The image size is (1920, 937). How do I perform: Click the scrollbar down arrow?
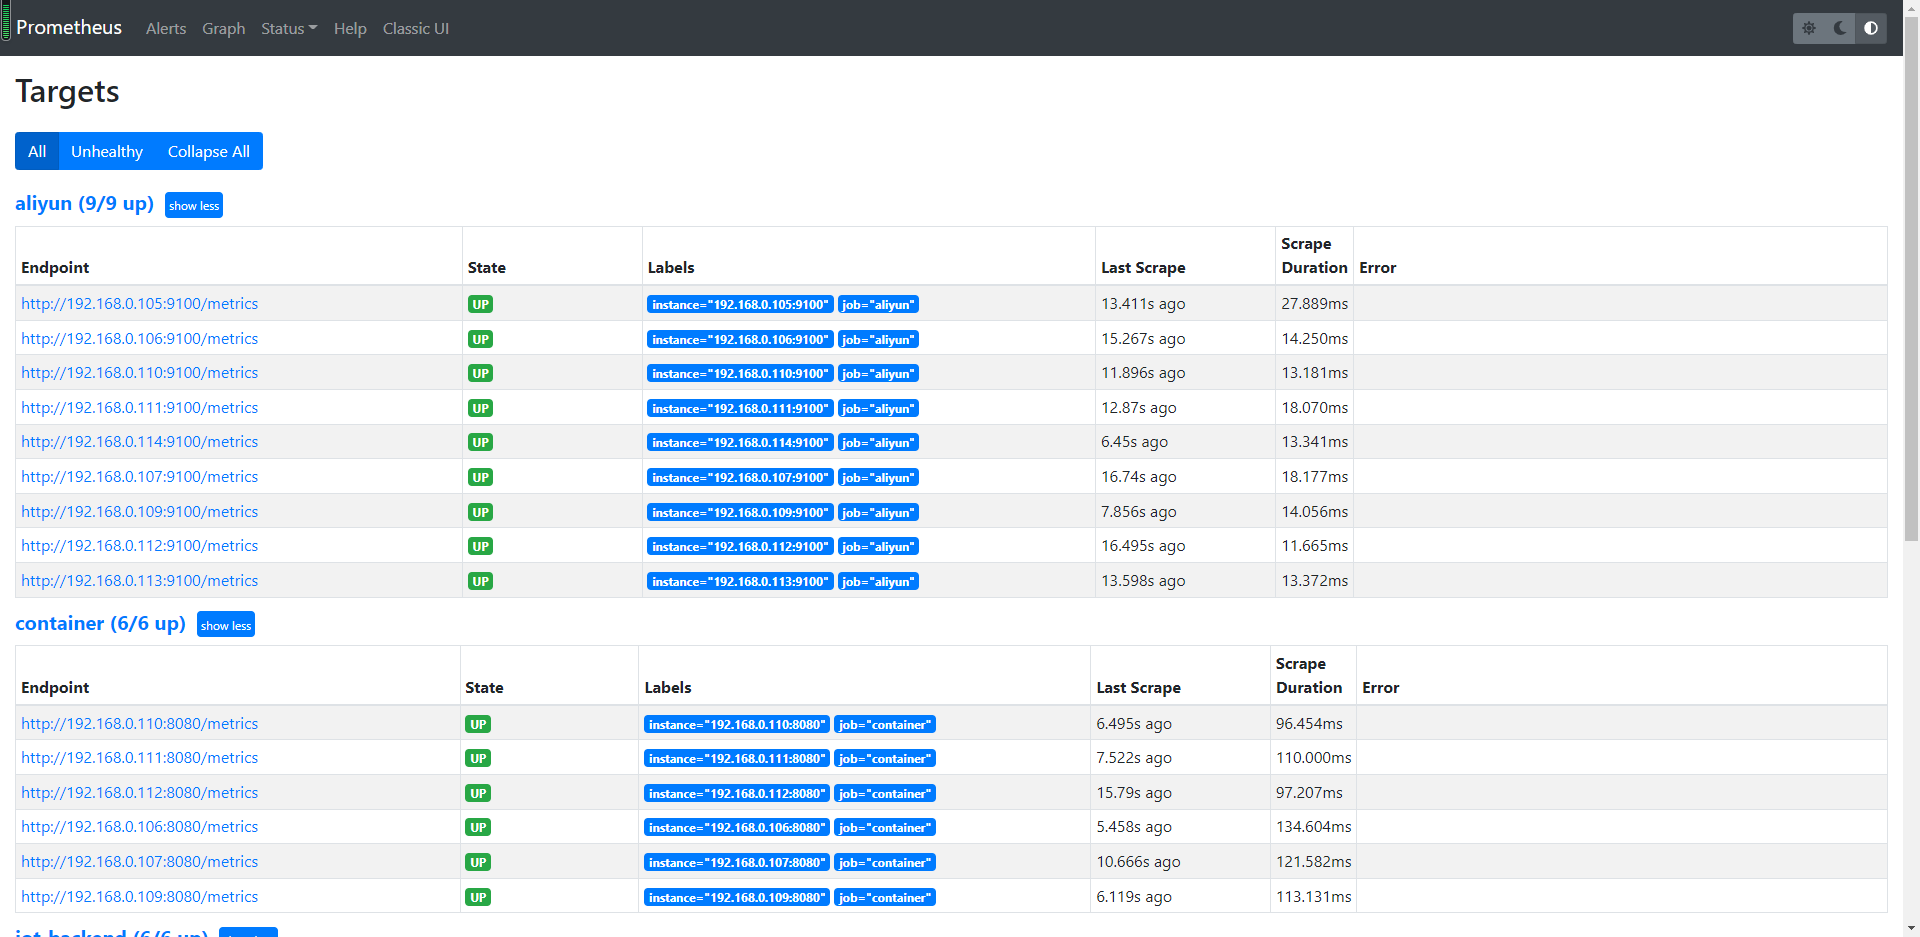point(1911,928)
